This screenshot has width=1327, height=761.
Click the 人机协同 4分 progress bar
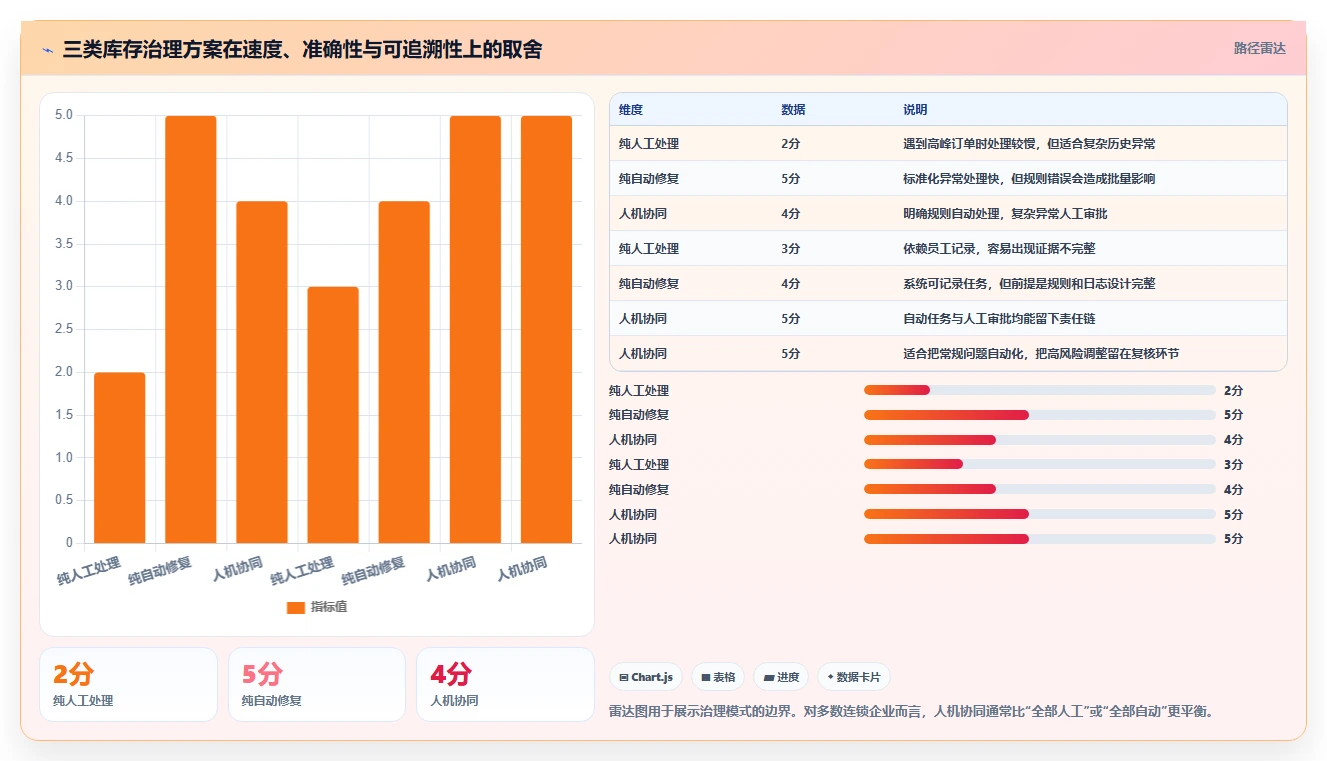pyautogui.click(x=1040, y=440)
